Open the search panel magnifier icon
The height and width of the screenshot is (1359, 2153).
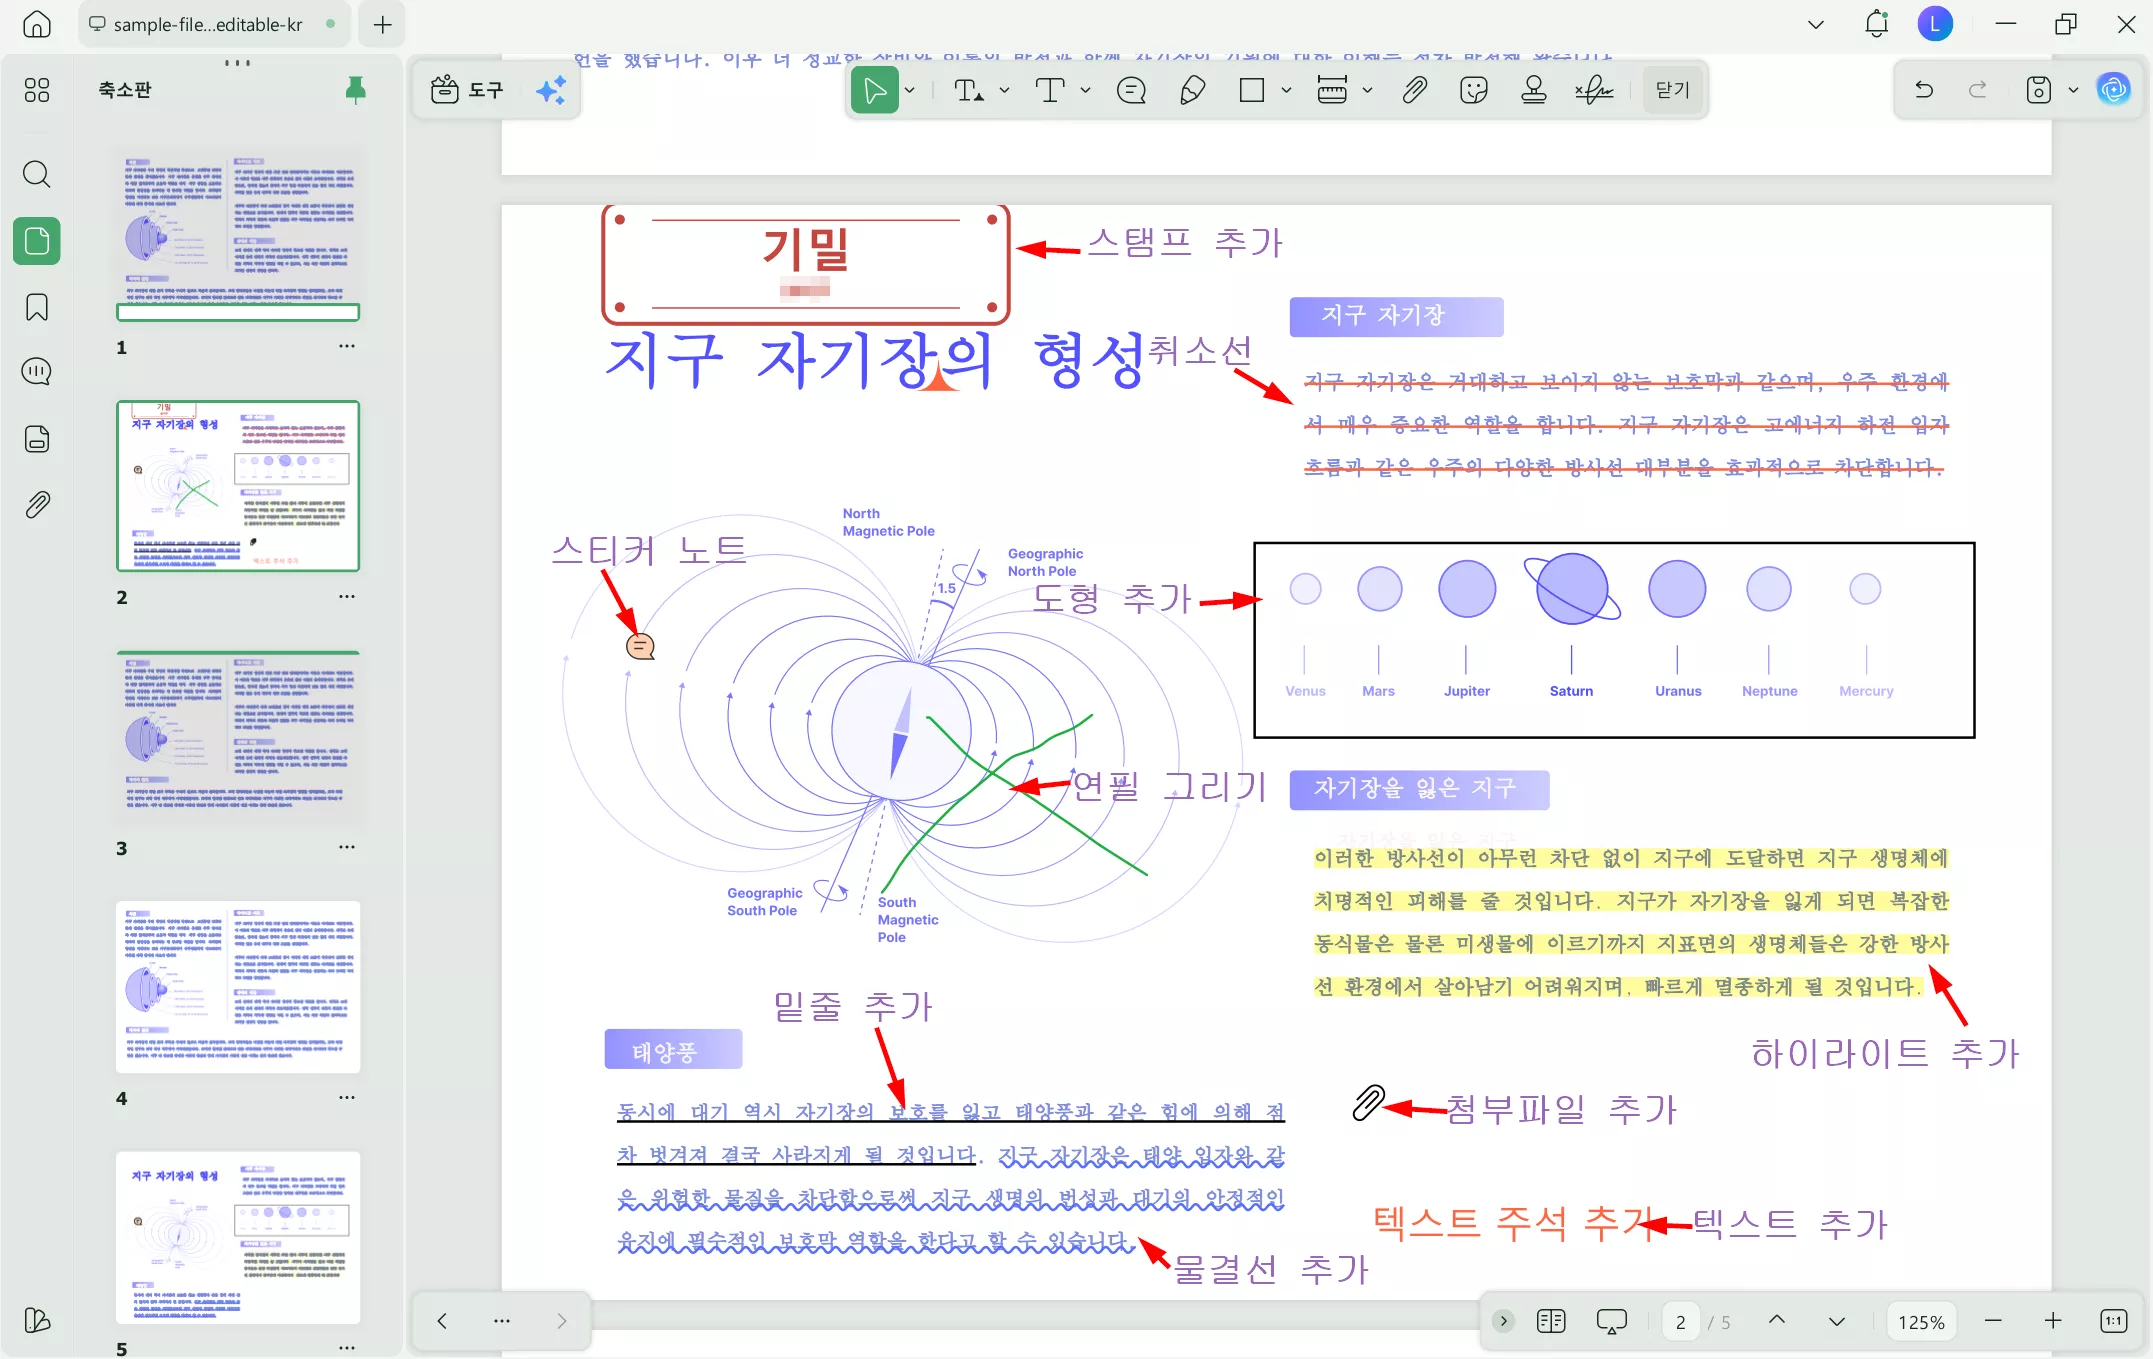37,174
